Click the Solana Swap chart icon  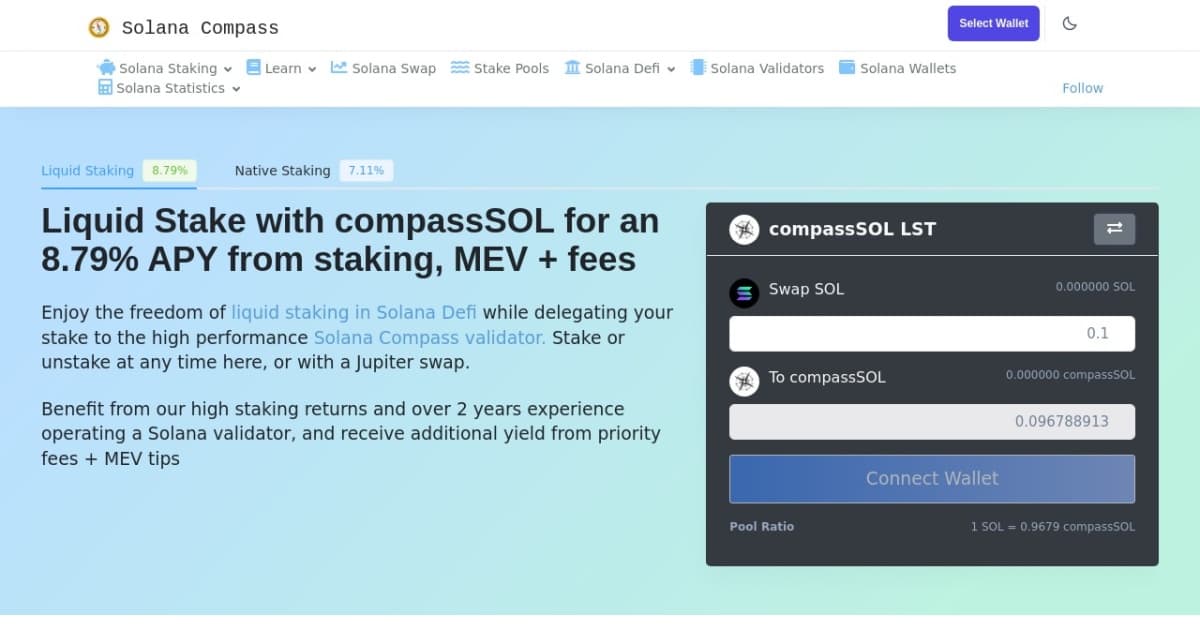[339, 68]
